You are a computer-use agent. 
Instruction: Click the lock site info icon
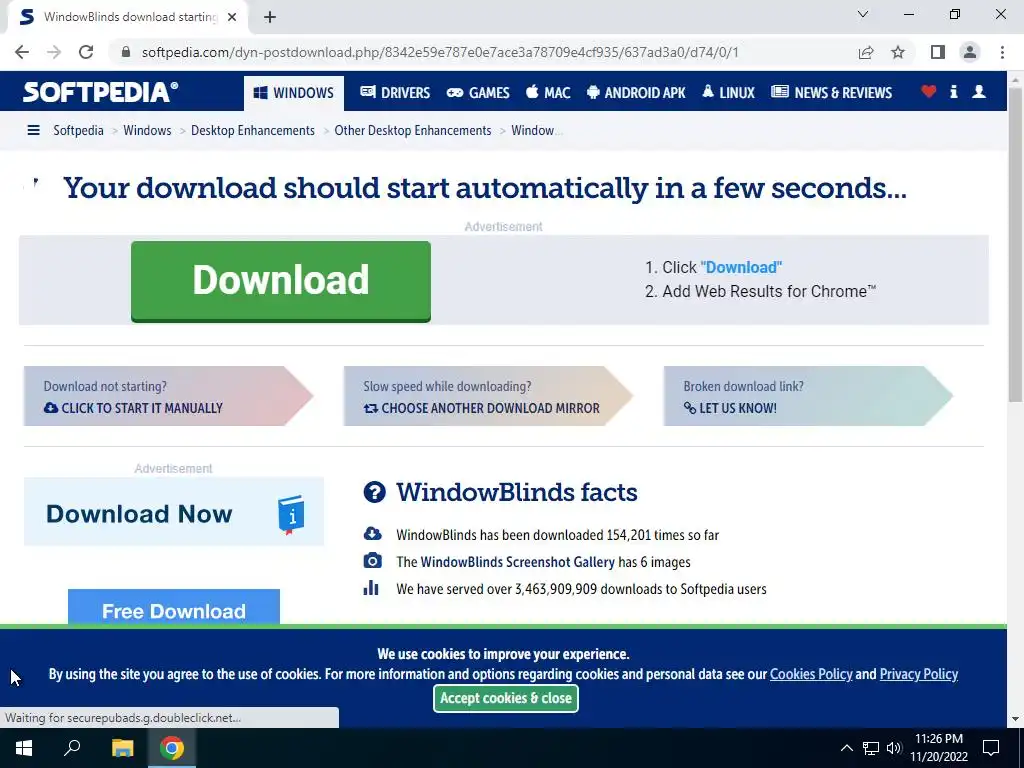coord(127,52)
